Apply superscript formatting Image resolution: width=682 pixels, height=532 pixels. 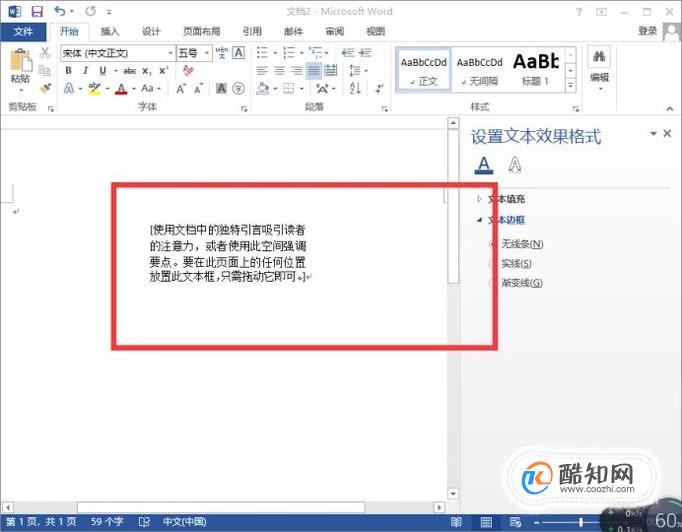point(164,70)
